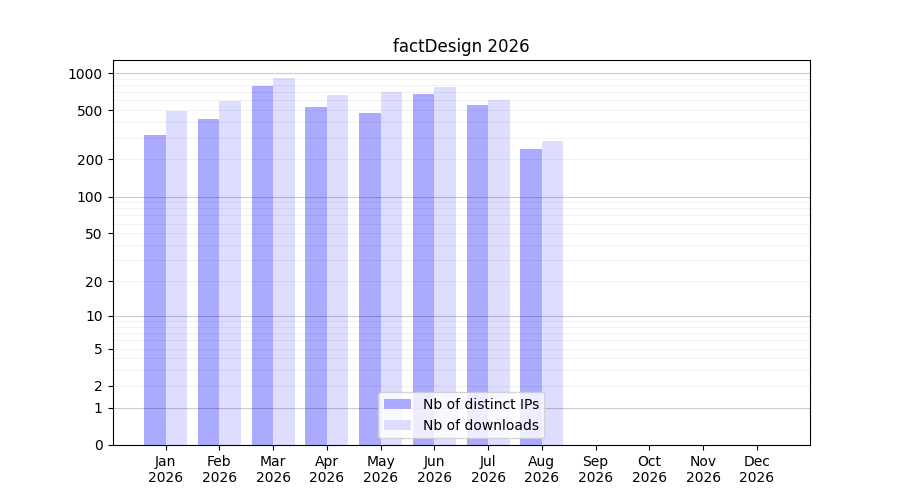
Task: Select the May 2026 distinct IPs bar
Action: coord(370,279)
